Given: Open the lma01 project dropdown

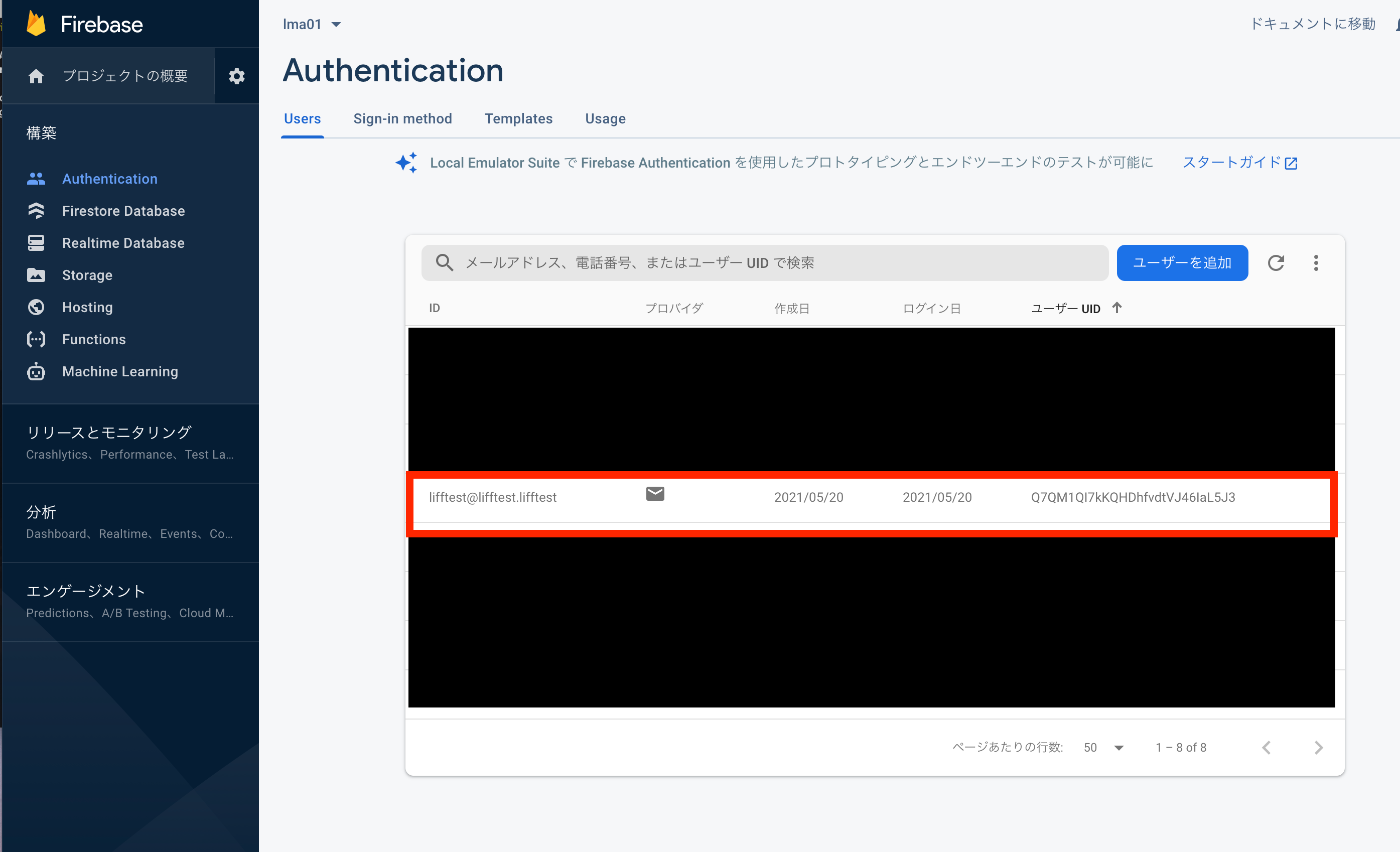Looking at the screenshot, I should (x=313, y=24).
